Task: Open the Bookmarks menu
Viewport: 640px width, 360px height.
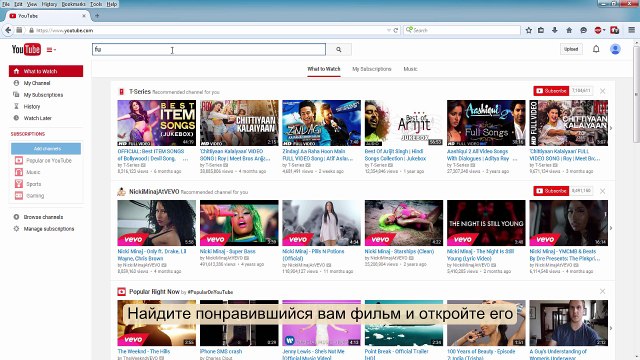Action: pyautogui.click(x=73, y=4)
